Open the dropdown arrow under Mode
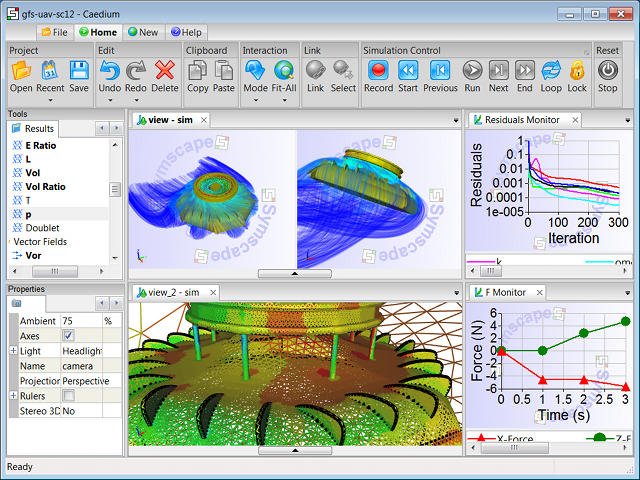The width and height of the screenshot is (640, 480). click(256, 100)
